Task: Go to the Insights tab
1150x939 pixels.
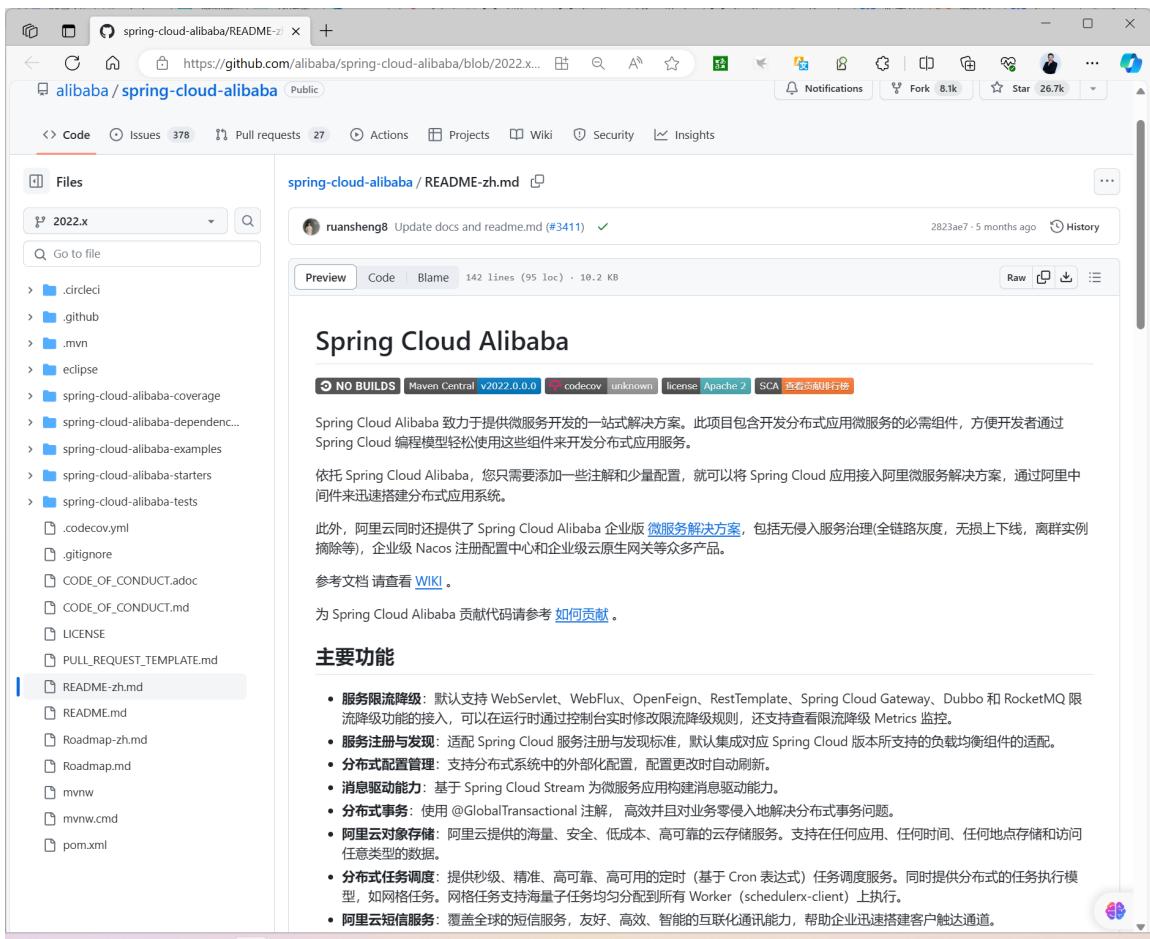Action: point(684,134)
